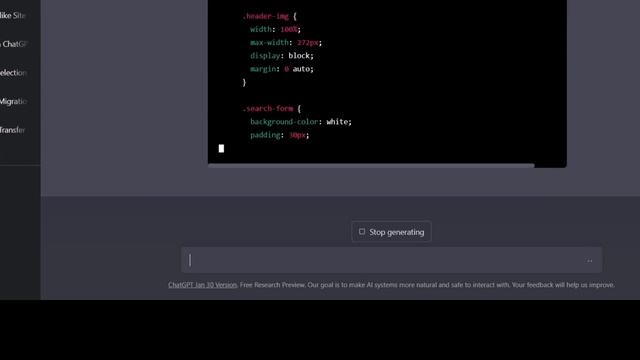Click the 'display: block;' code line
640x360 pixels.
click(x=282, y=56)
